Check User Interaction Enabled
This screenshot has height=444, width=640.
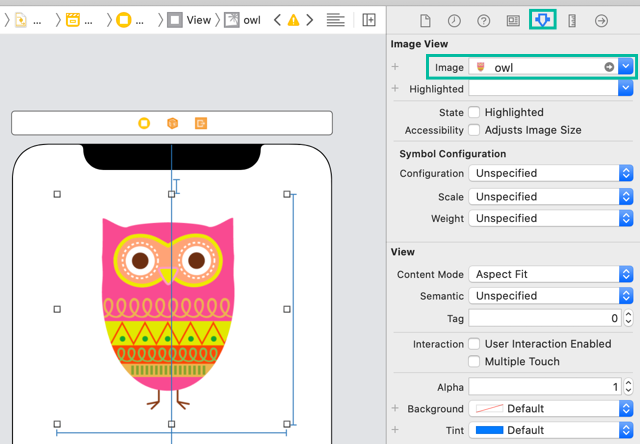[475, 344]
